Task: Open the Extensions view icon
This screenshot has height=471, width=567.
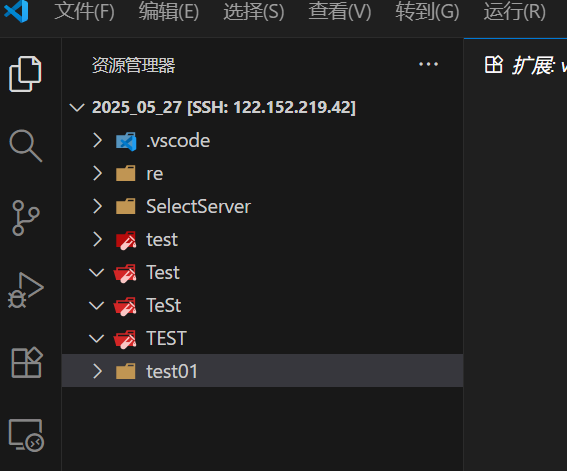Action: 27,363
